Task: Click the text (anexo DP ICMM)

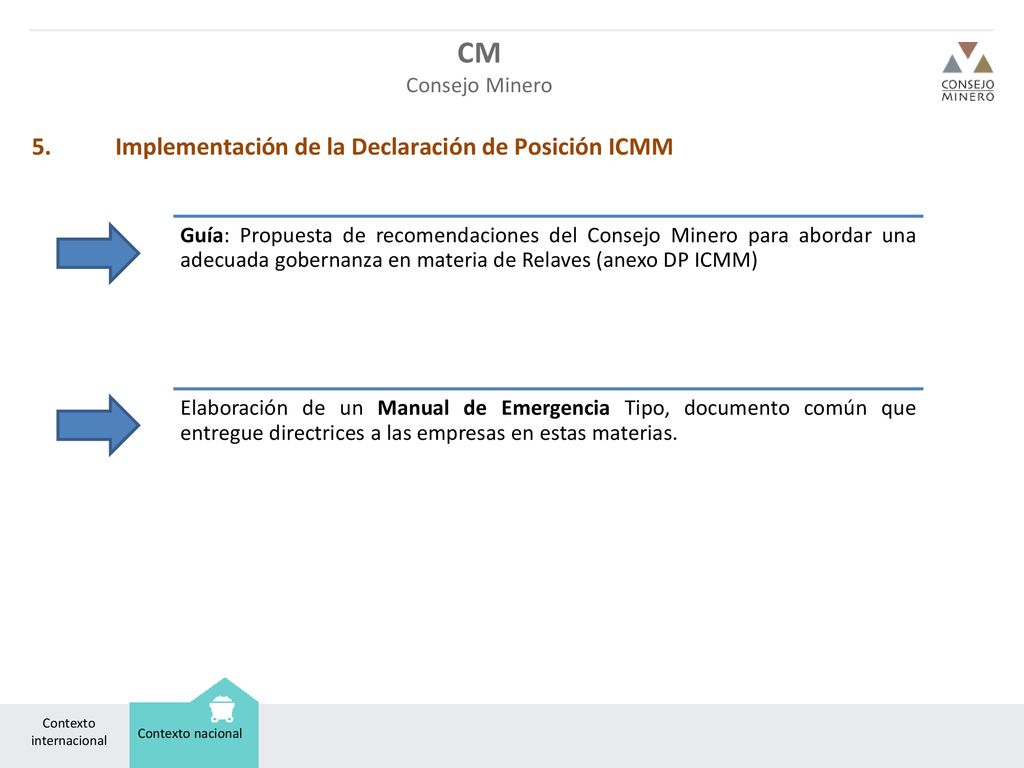Action: (x=677, y=261)
